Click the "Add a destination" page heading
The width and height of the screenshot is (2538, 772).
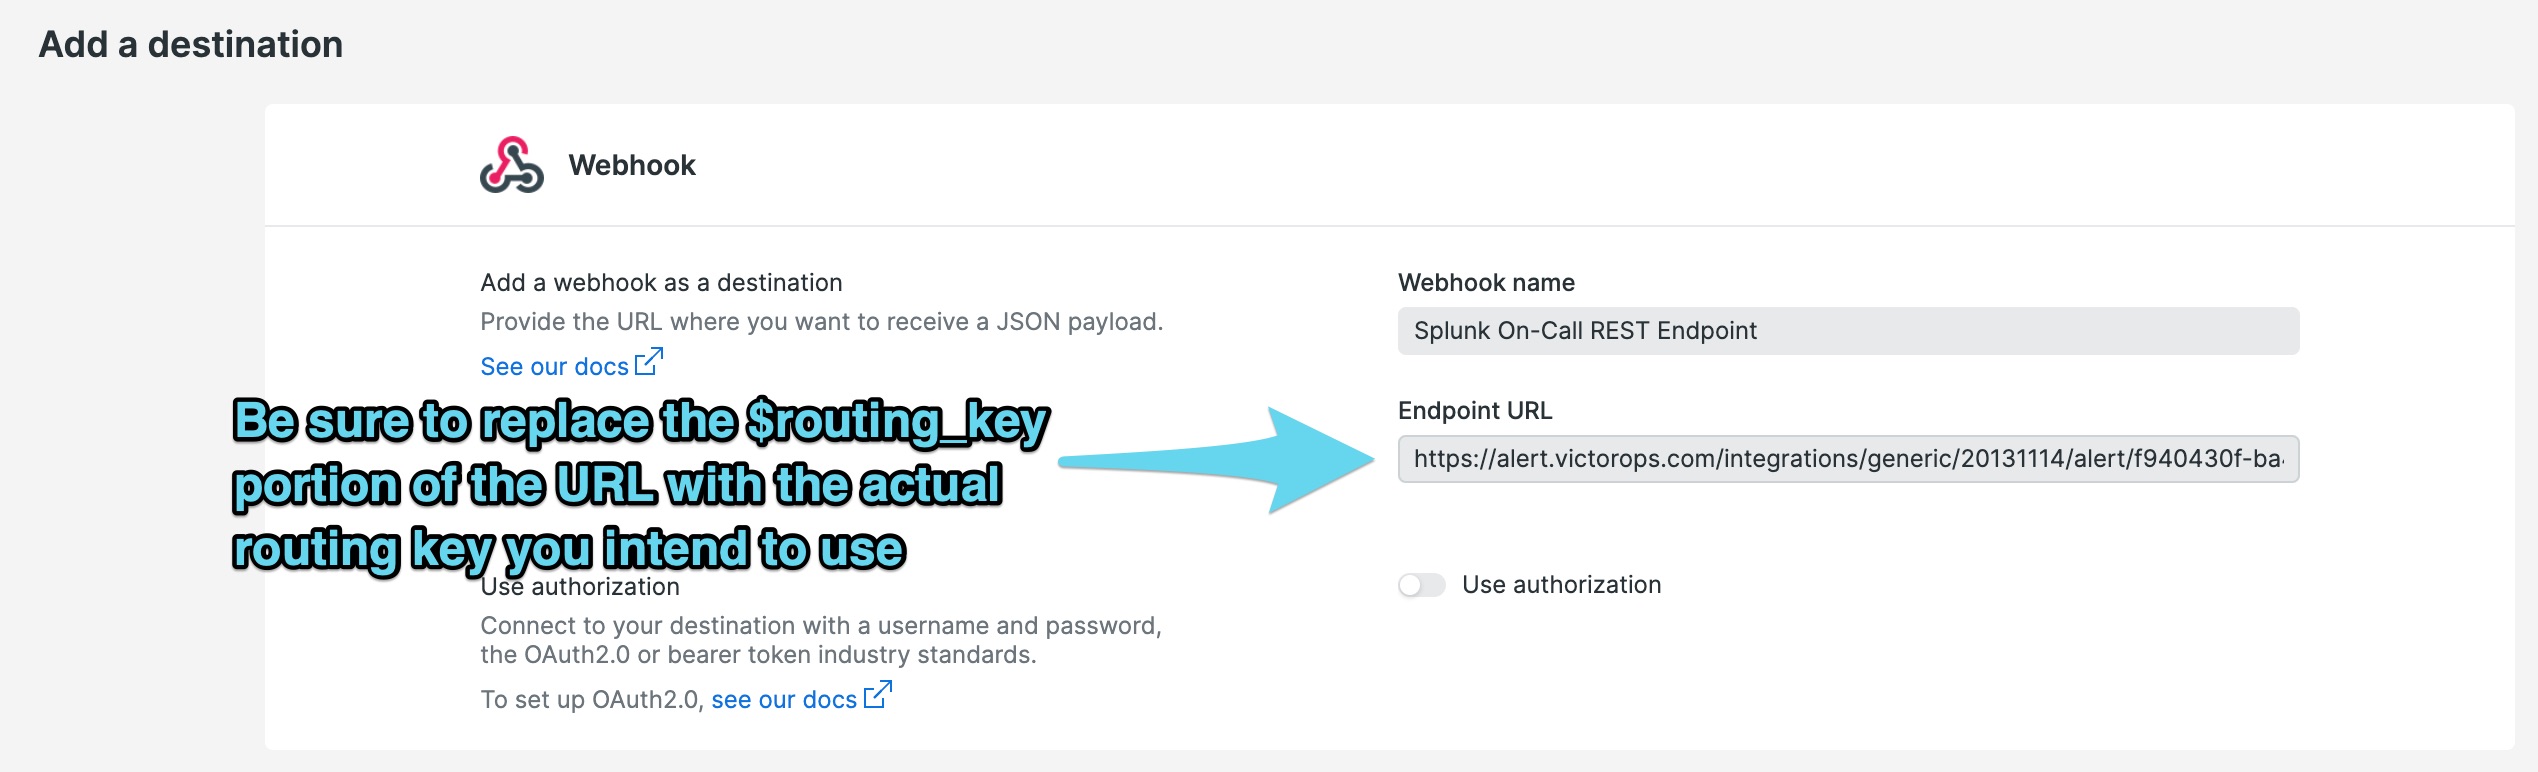(x=190, y=44)
